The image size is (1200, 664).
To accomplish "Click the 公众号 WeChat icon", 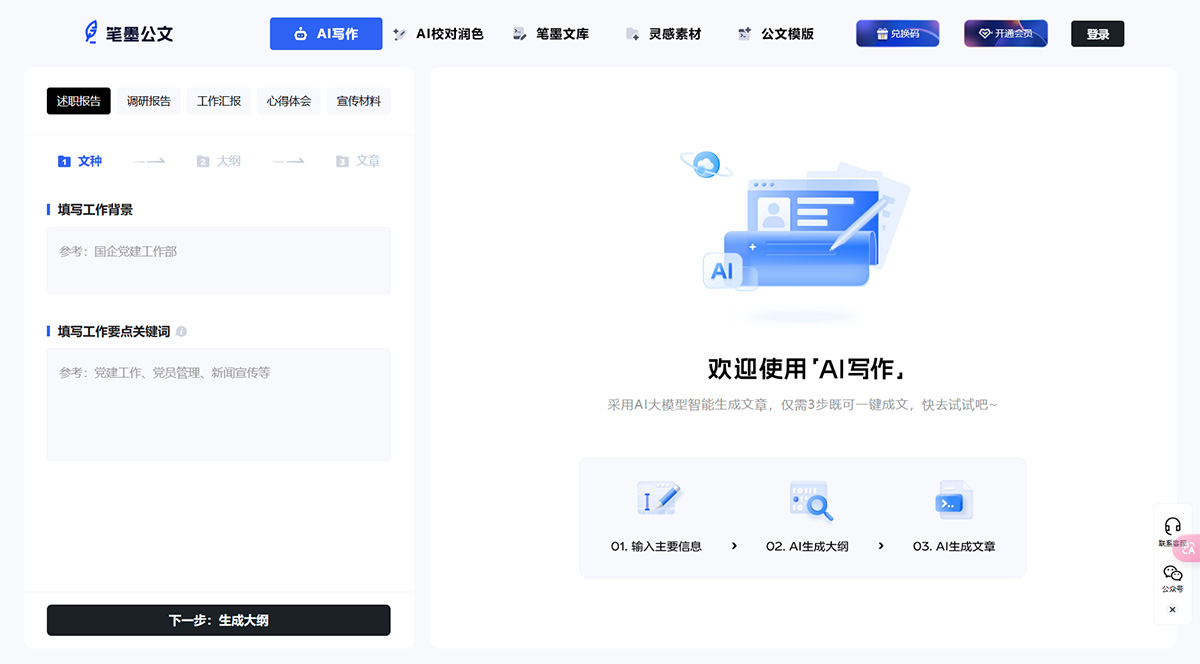I will (1172, 572).
